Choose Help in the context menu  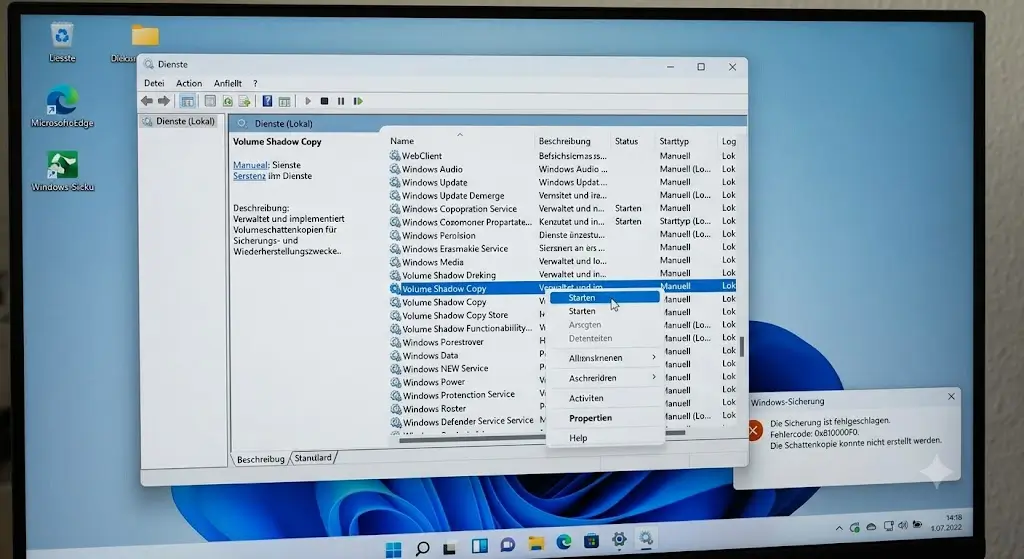pyautogui.click(x=605, y=438)
